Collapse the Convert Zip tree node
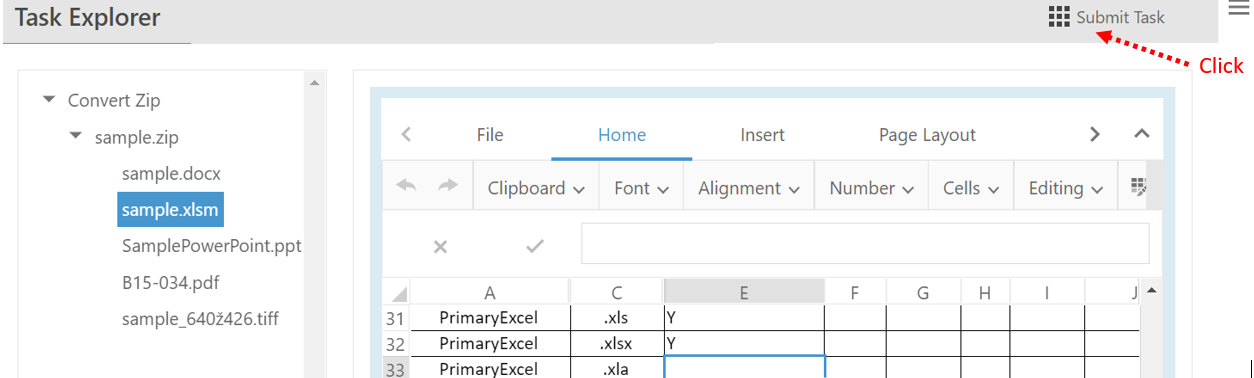This screenshot has width=1254, height=378. (x=48, y=100)
